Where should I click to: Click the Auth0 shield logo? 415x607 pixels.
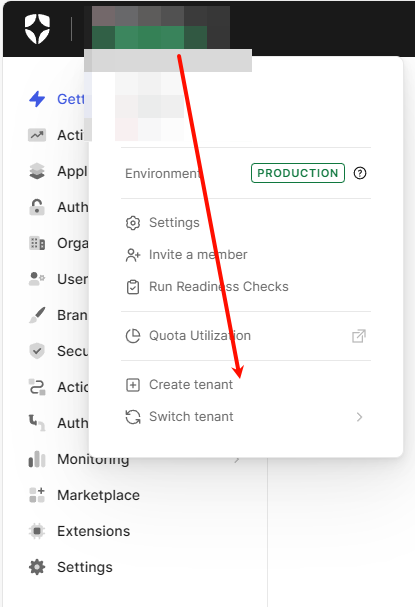37,29
